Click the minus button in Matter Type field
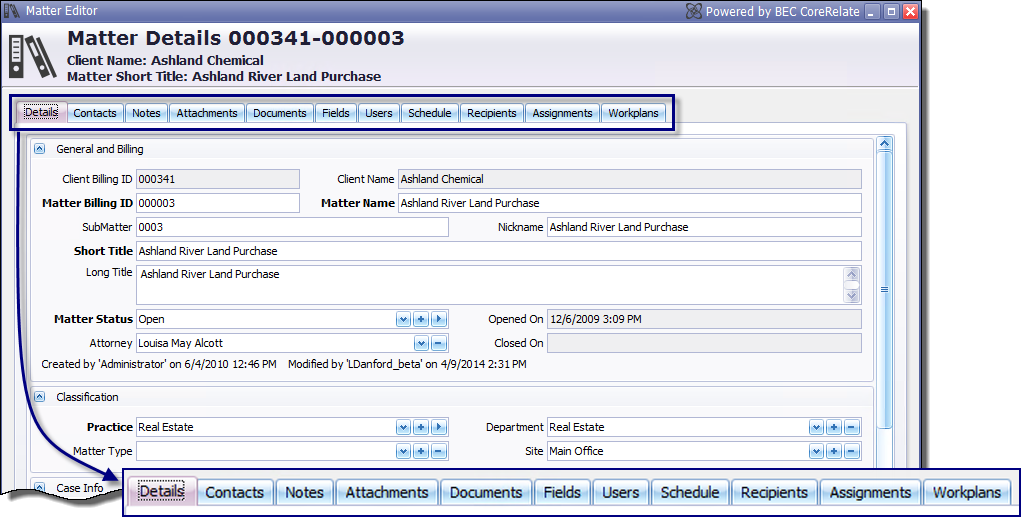This screenshot has width=1029, height=523. pyautogui.click(x=439, y=451)
